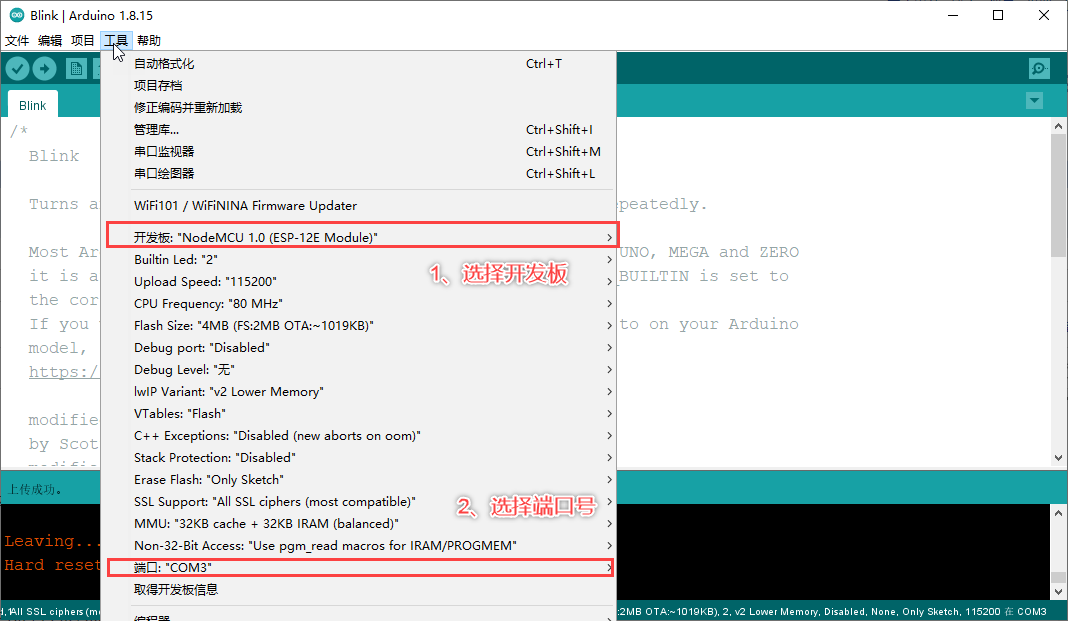This screenshot has width=1068, height=621.
Task: Expand Debug port "Disabled" submenu
Action: [358, 347]
